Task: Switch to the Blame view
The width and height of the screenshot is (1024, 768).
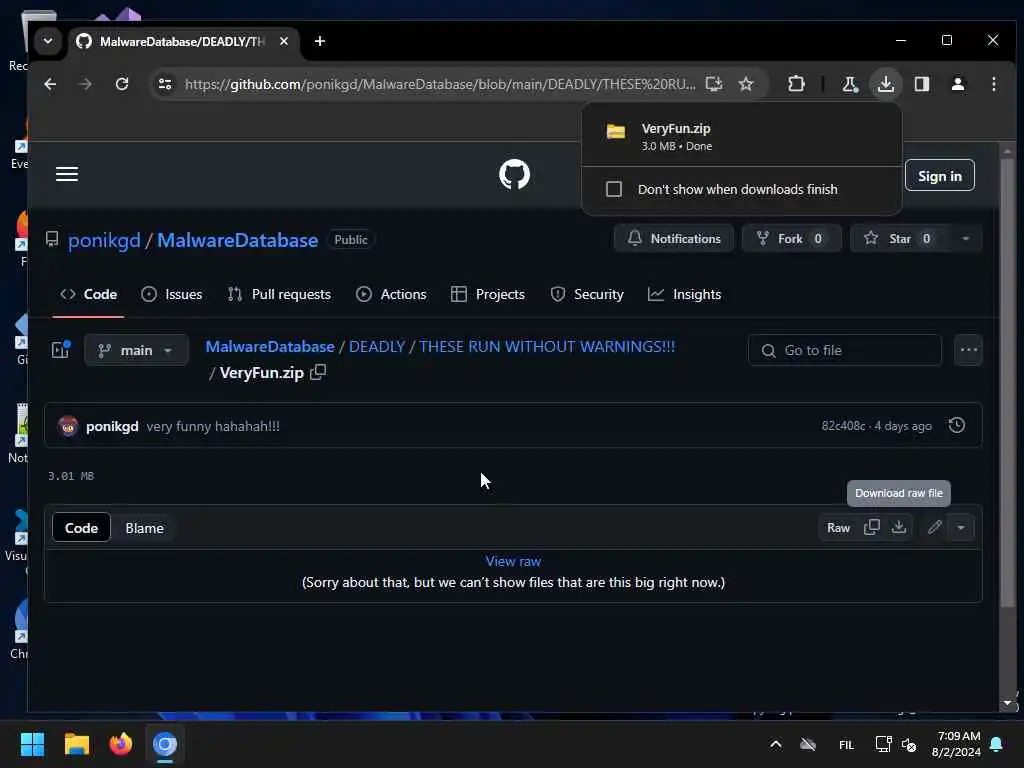Action: point(144,528)
